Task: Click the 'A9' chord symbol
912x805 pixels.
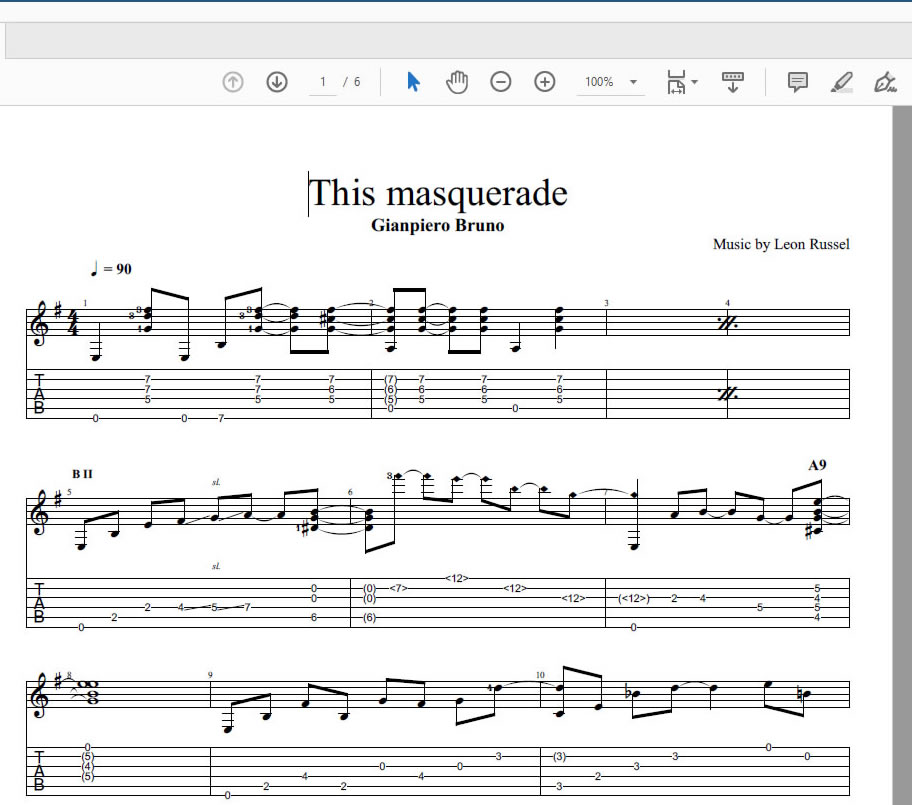Action: click(x=817, y=465)
